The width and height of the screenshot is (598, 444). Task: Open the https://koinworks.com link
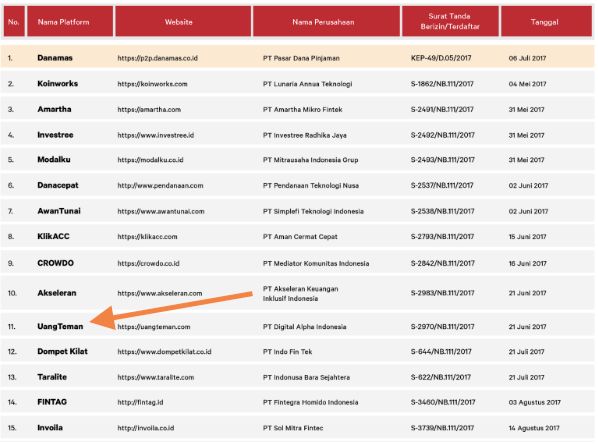pos(152,84)
